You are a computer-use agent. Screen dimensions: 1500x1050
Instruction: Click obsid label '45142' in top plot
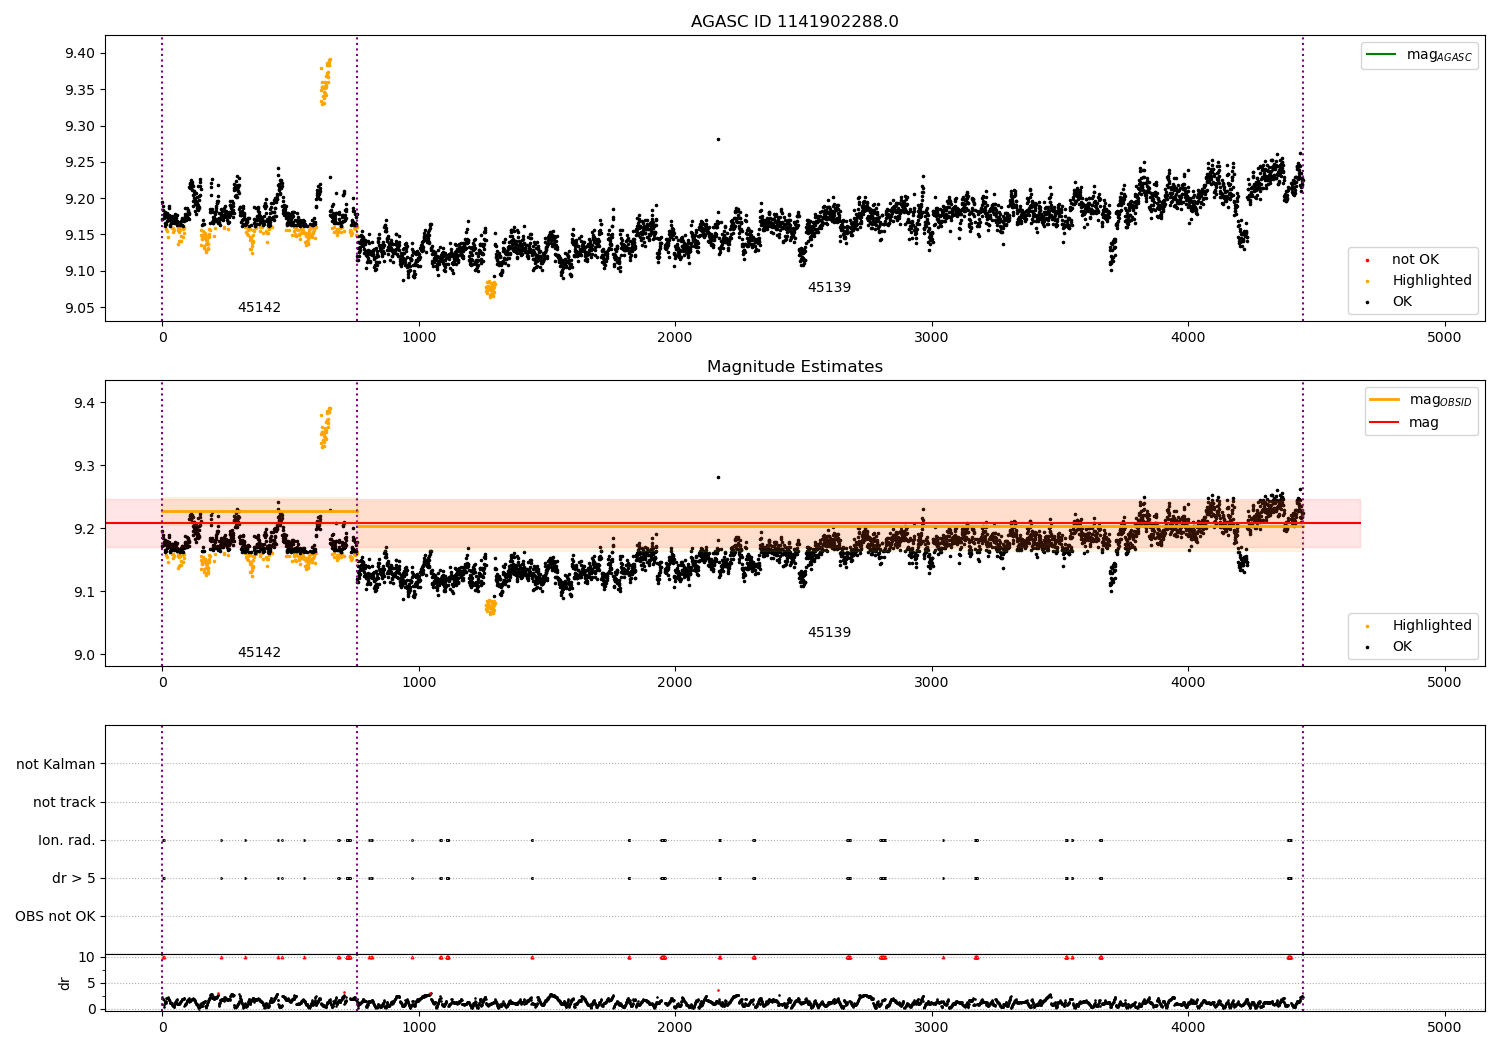click(259, 308)
